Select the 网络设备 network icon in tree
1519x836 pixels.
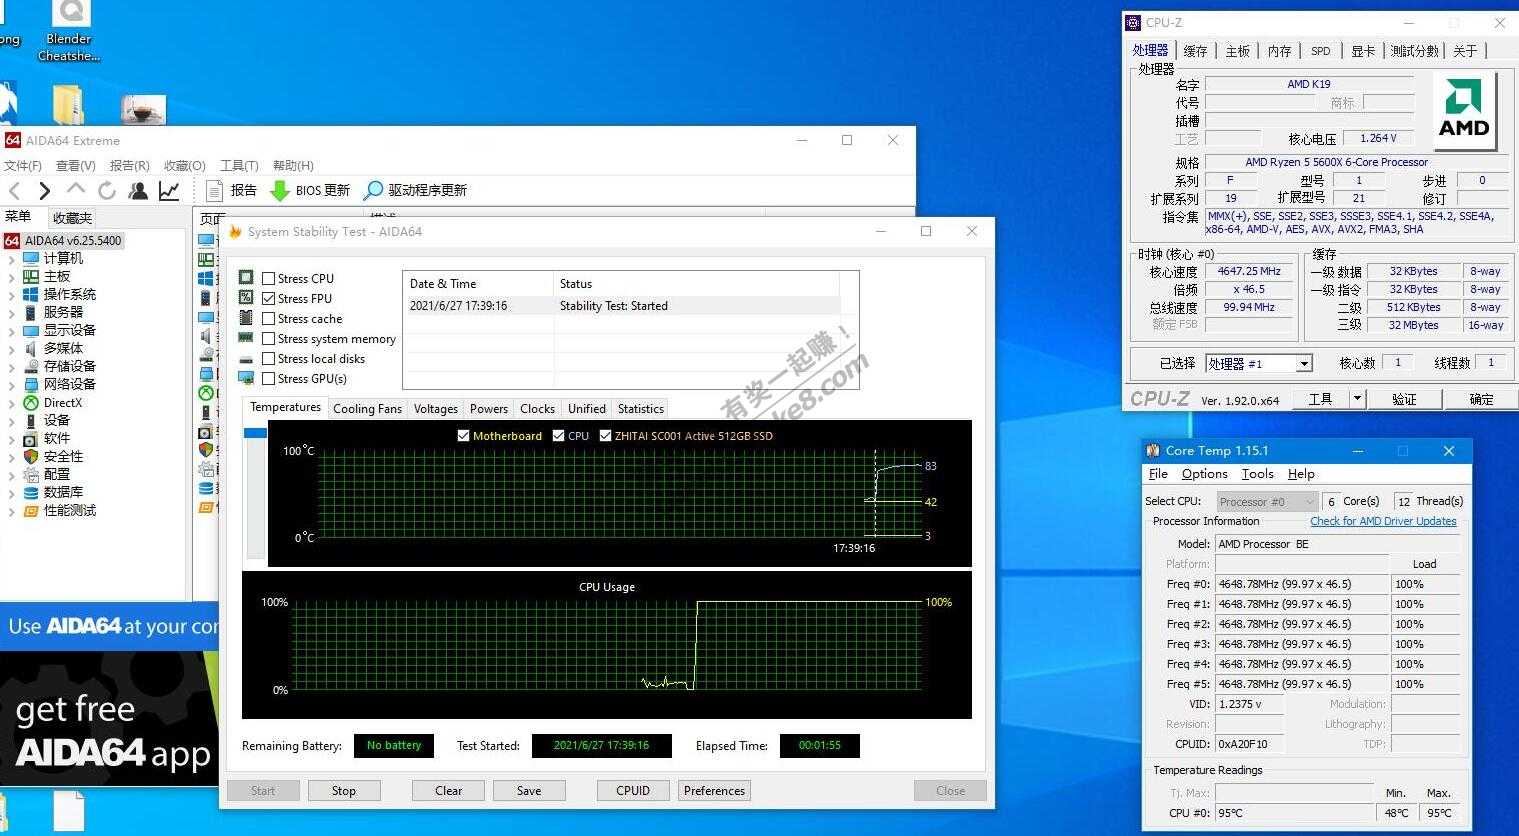pos(31,384)
